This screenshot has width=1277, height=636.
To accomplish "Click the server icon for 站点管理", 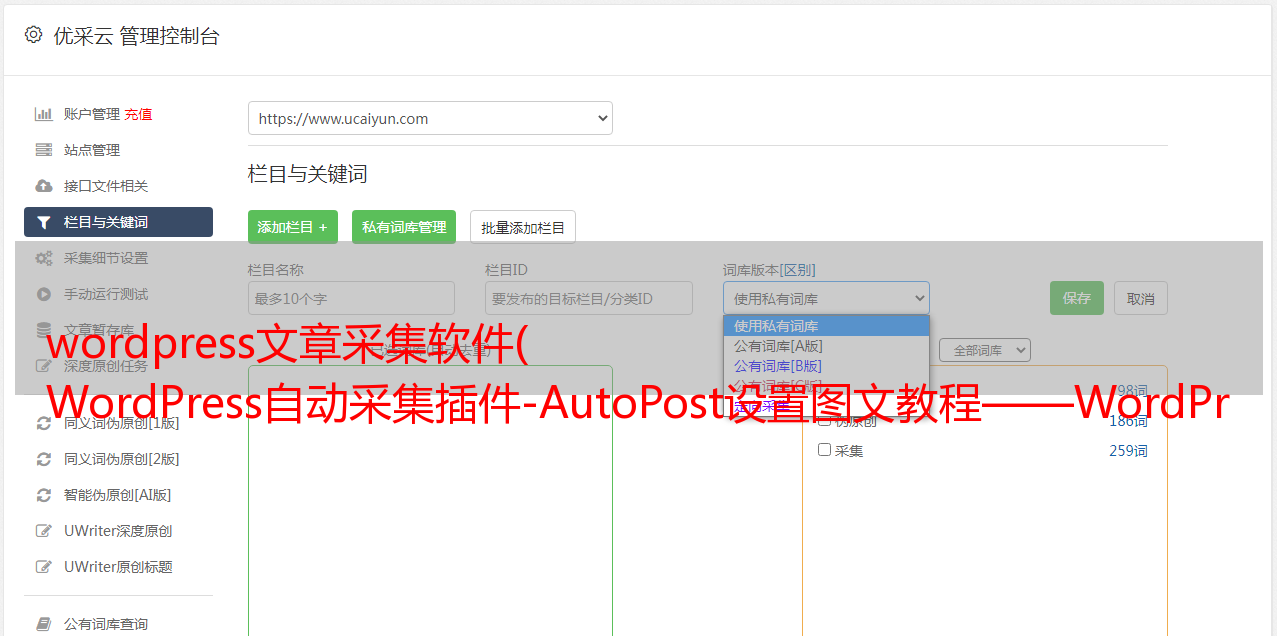I will pos(44,150).
